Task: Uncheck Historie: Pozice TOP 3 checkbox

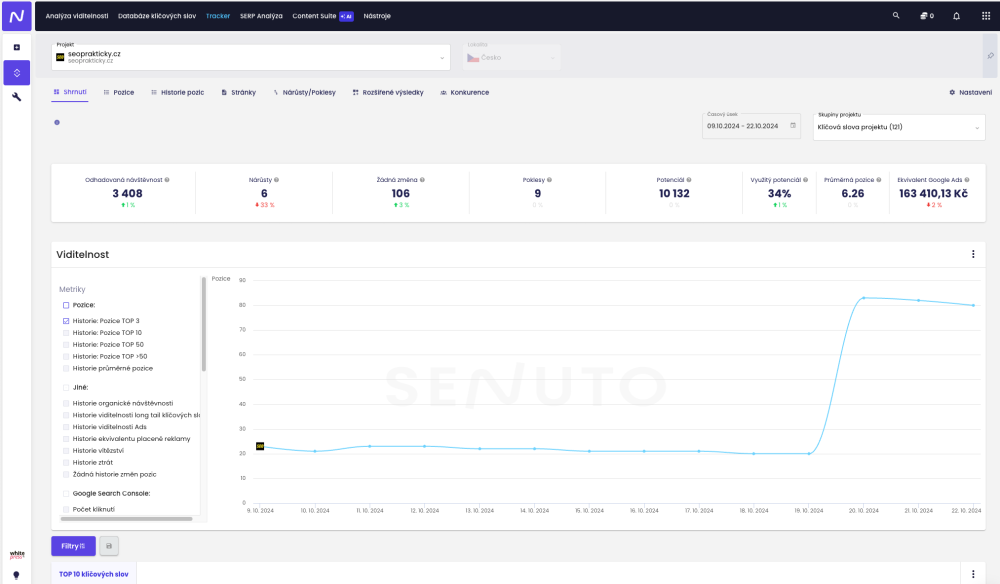Action: 66,321
